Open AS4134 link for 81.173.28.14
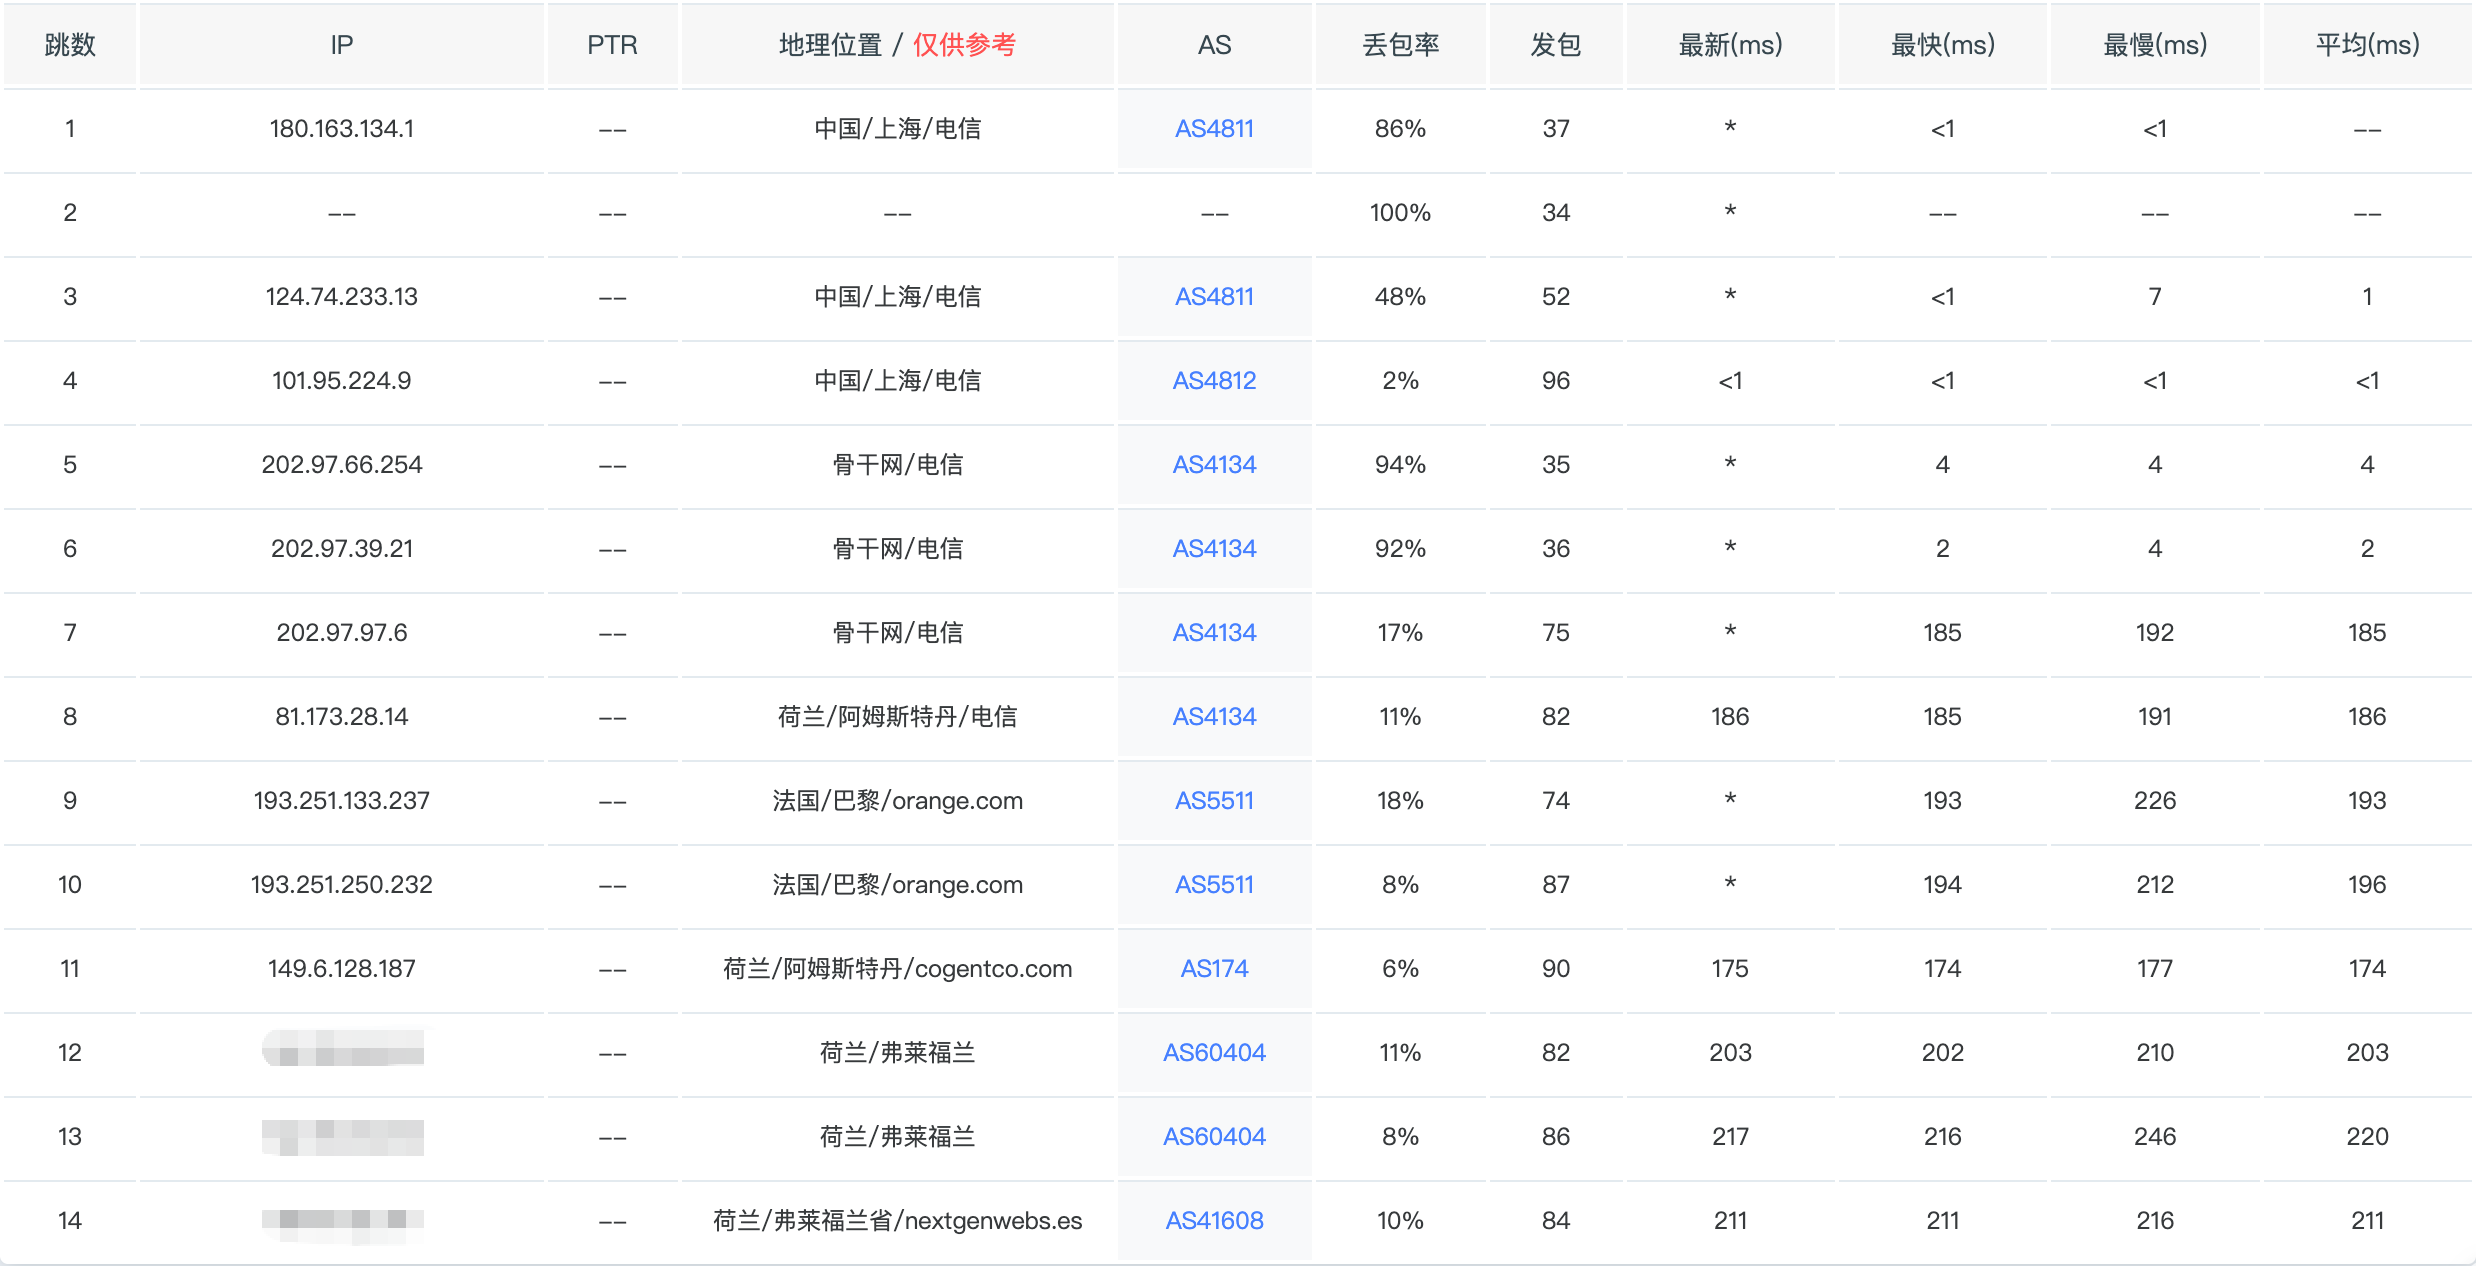 [x=1214, y=717]
